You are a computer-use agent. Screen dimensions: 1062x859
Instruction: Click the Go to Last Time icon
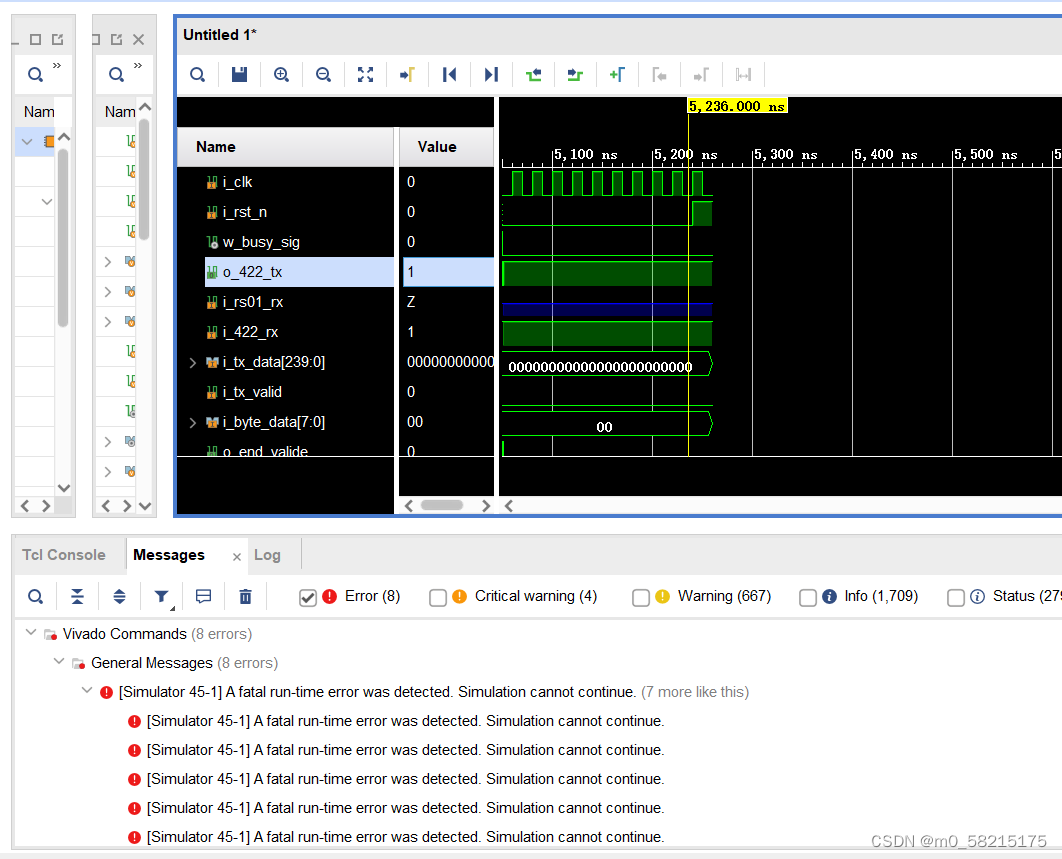pyautogui.click(x=489, y=74)
